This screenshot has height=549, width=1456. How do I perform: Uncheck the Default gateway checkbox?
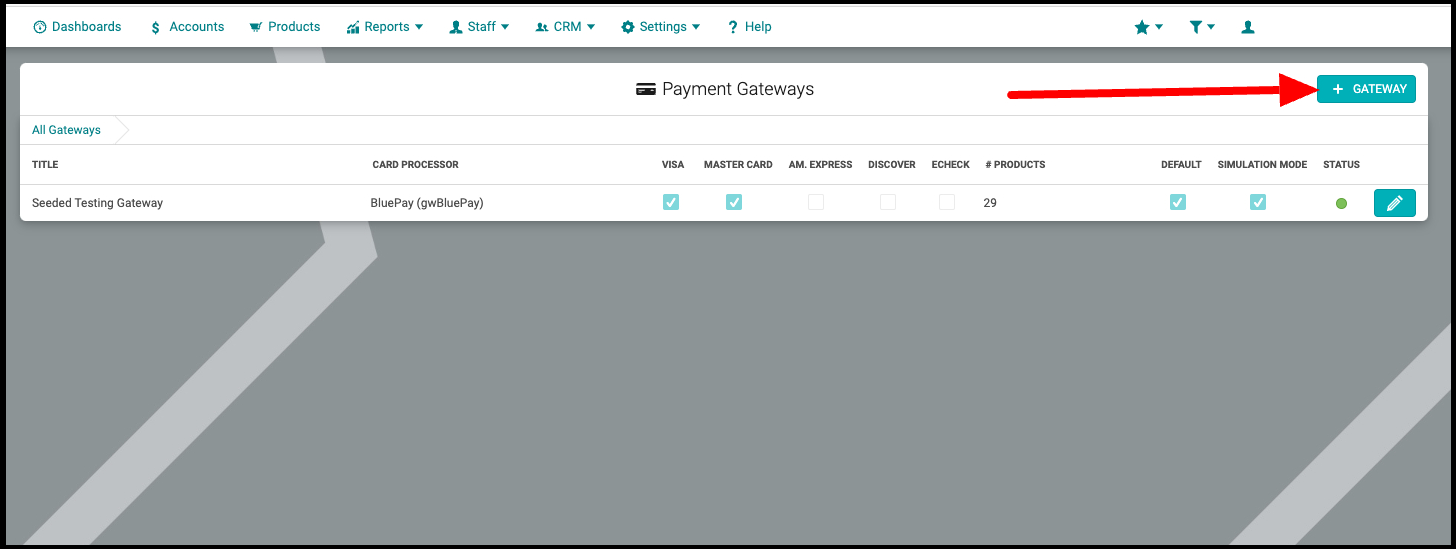[1178, 202]
